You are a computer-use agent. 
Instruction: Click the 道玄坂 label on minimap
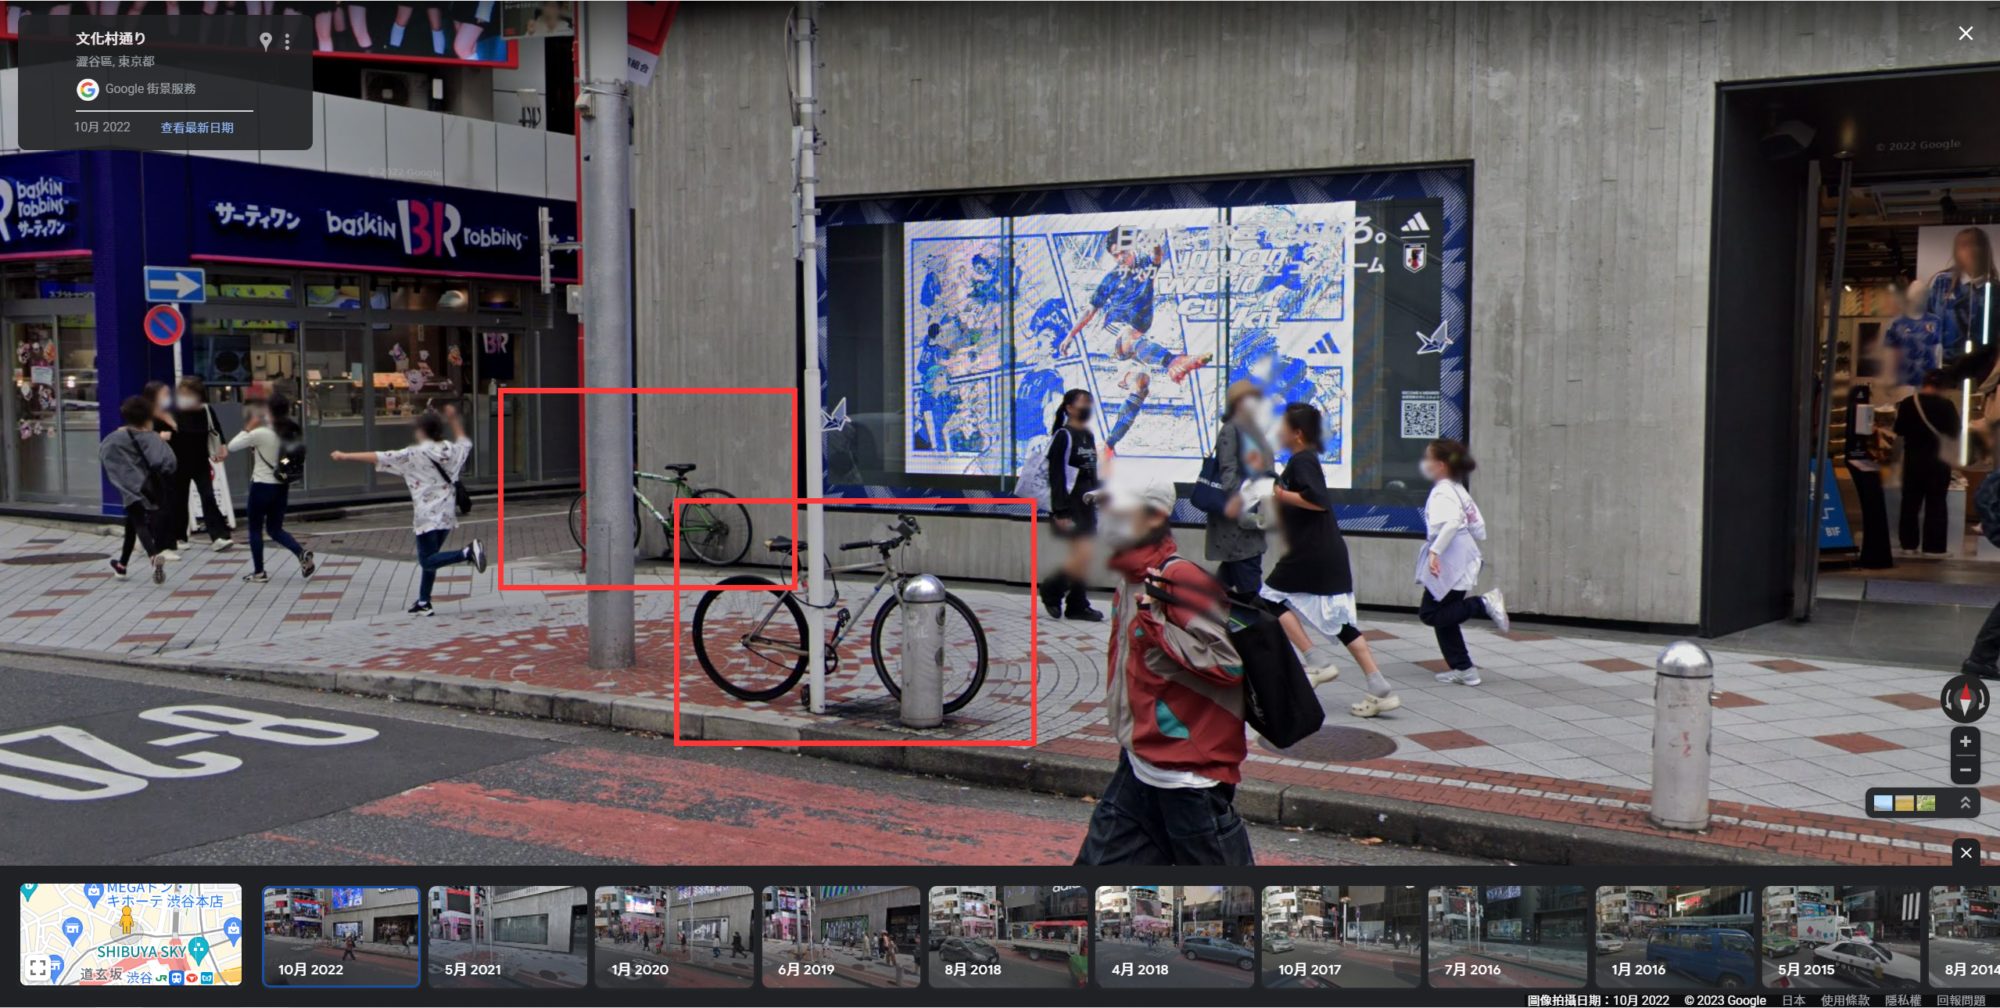[x=101, y=974]
